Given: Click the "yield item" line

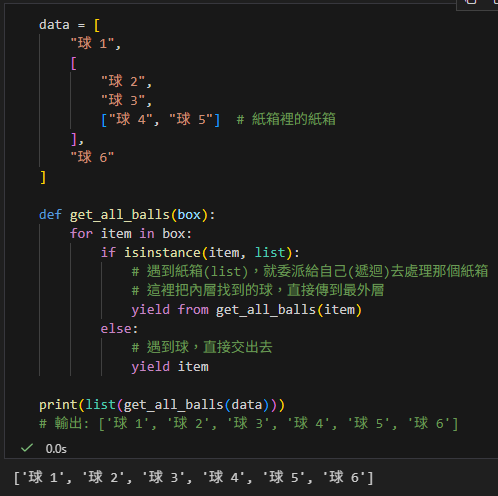Looking at the screenshot, I should click(x=170, y=367).
